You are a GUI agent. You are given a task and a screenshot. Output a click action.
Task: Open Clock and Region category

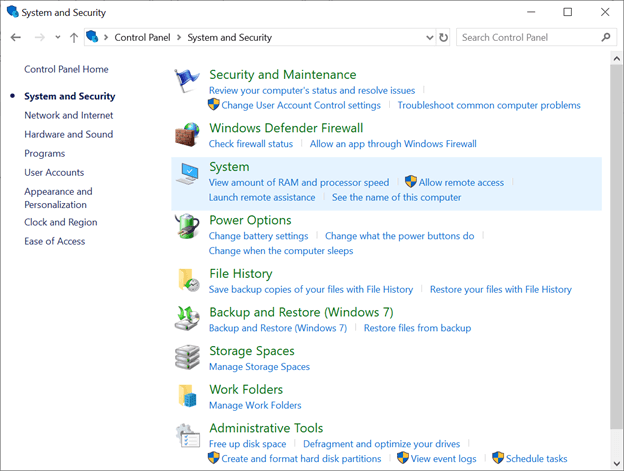(60, 222)
